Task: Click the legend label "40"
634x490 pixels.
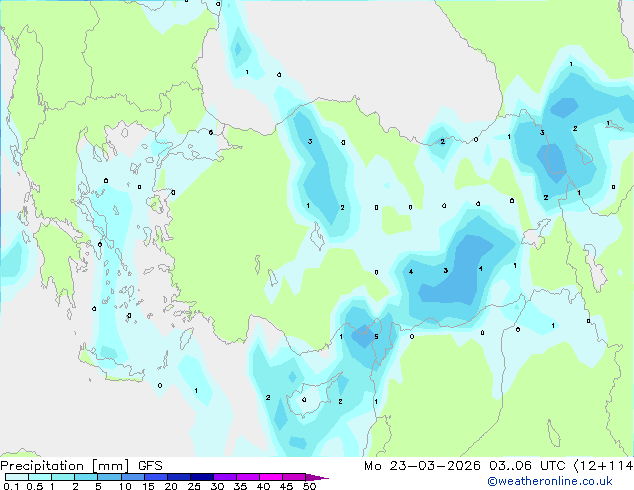Action: 263,486
